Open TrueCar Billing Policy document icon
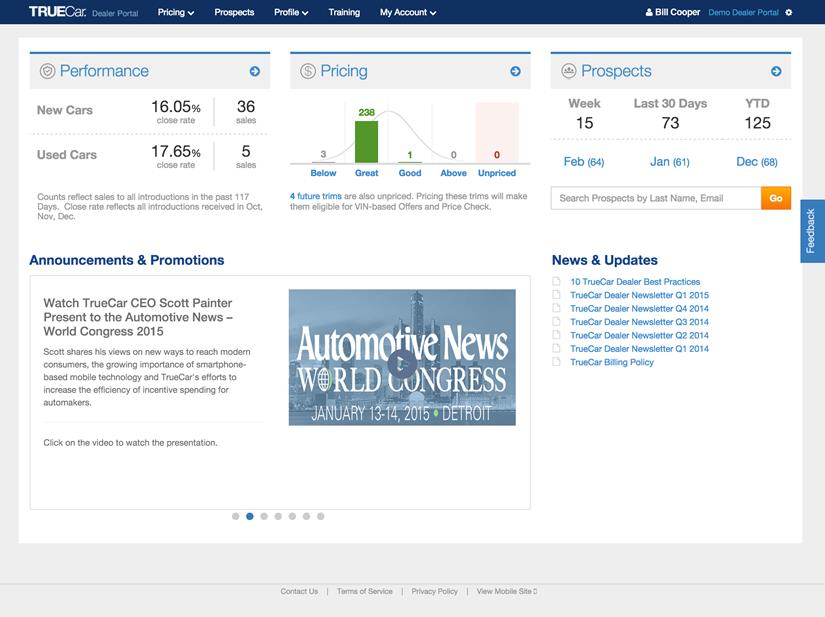 click(557, 362)
